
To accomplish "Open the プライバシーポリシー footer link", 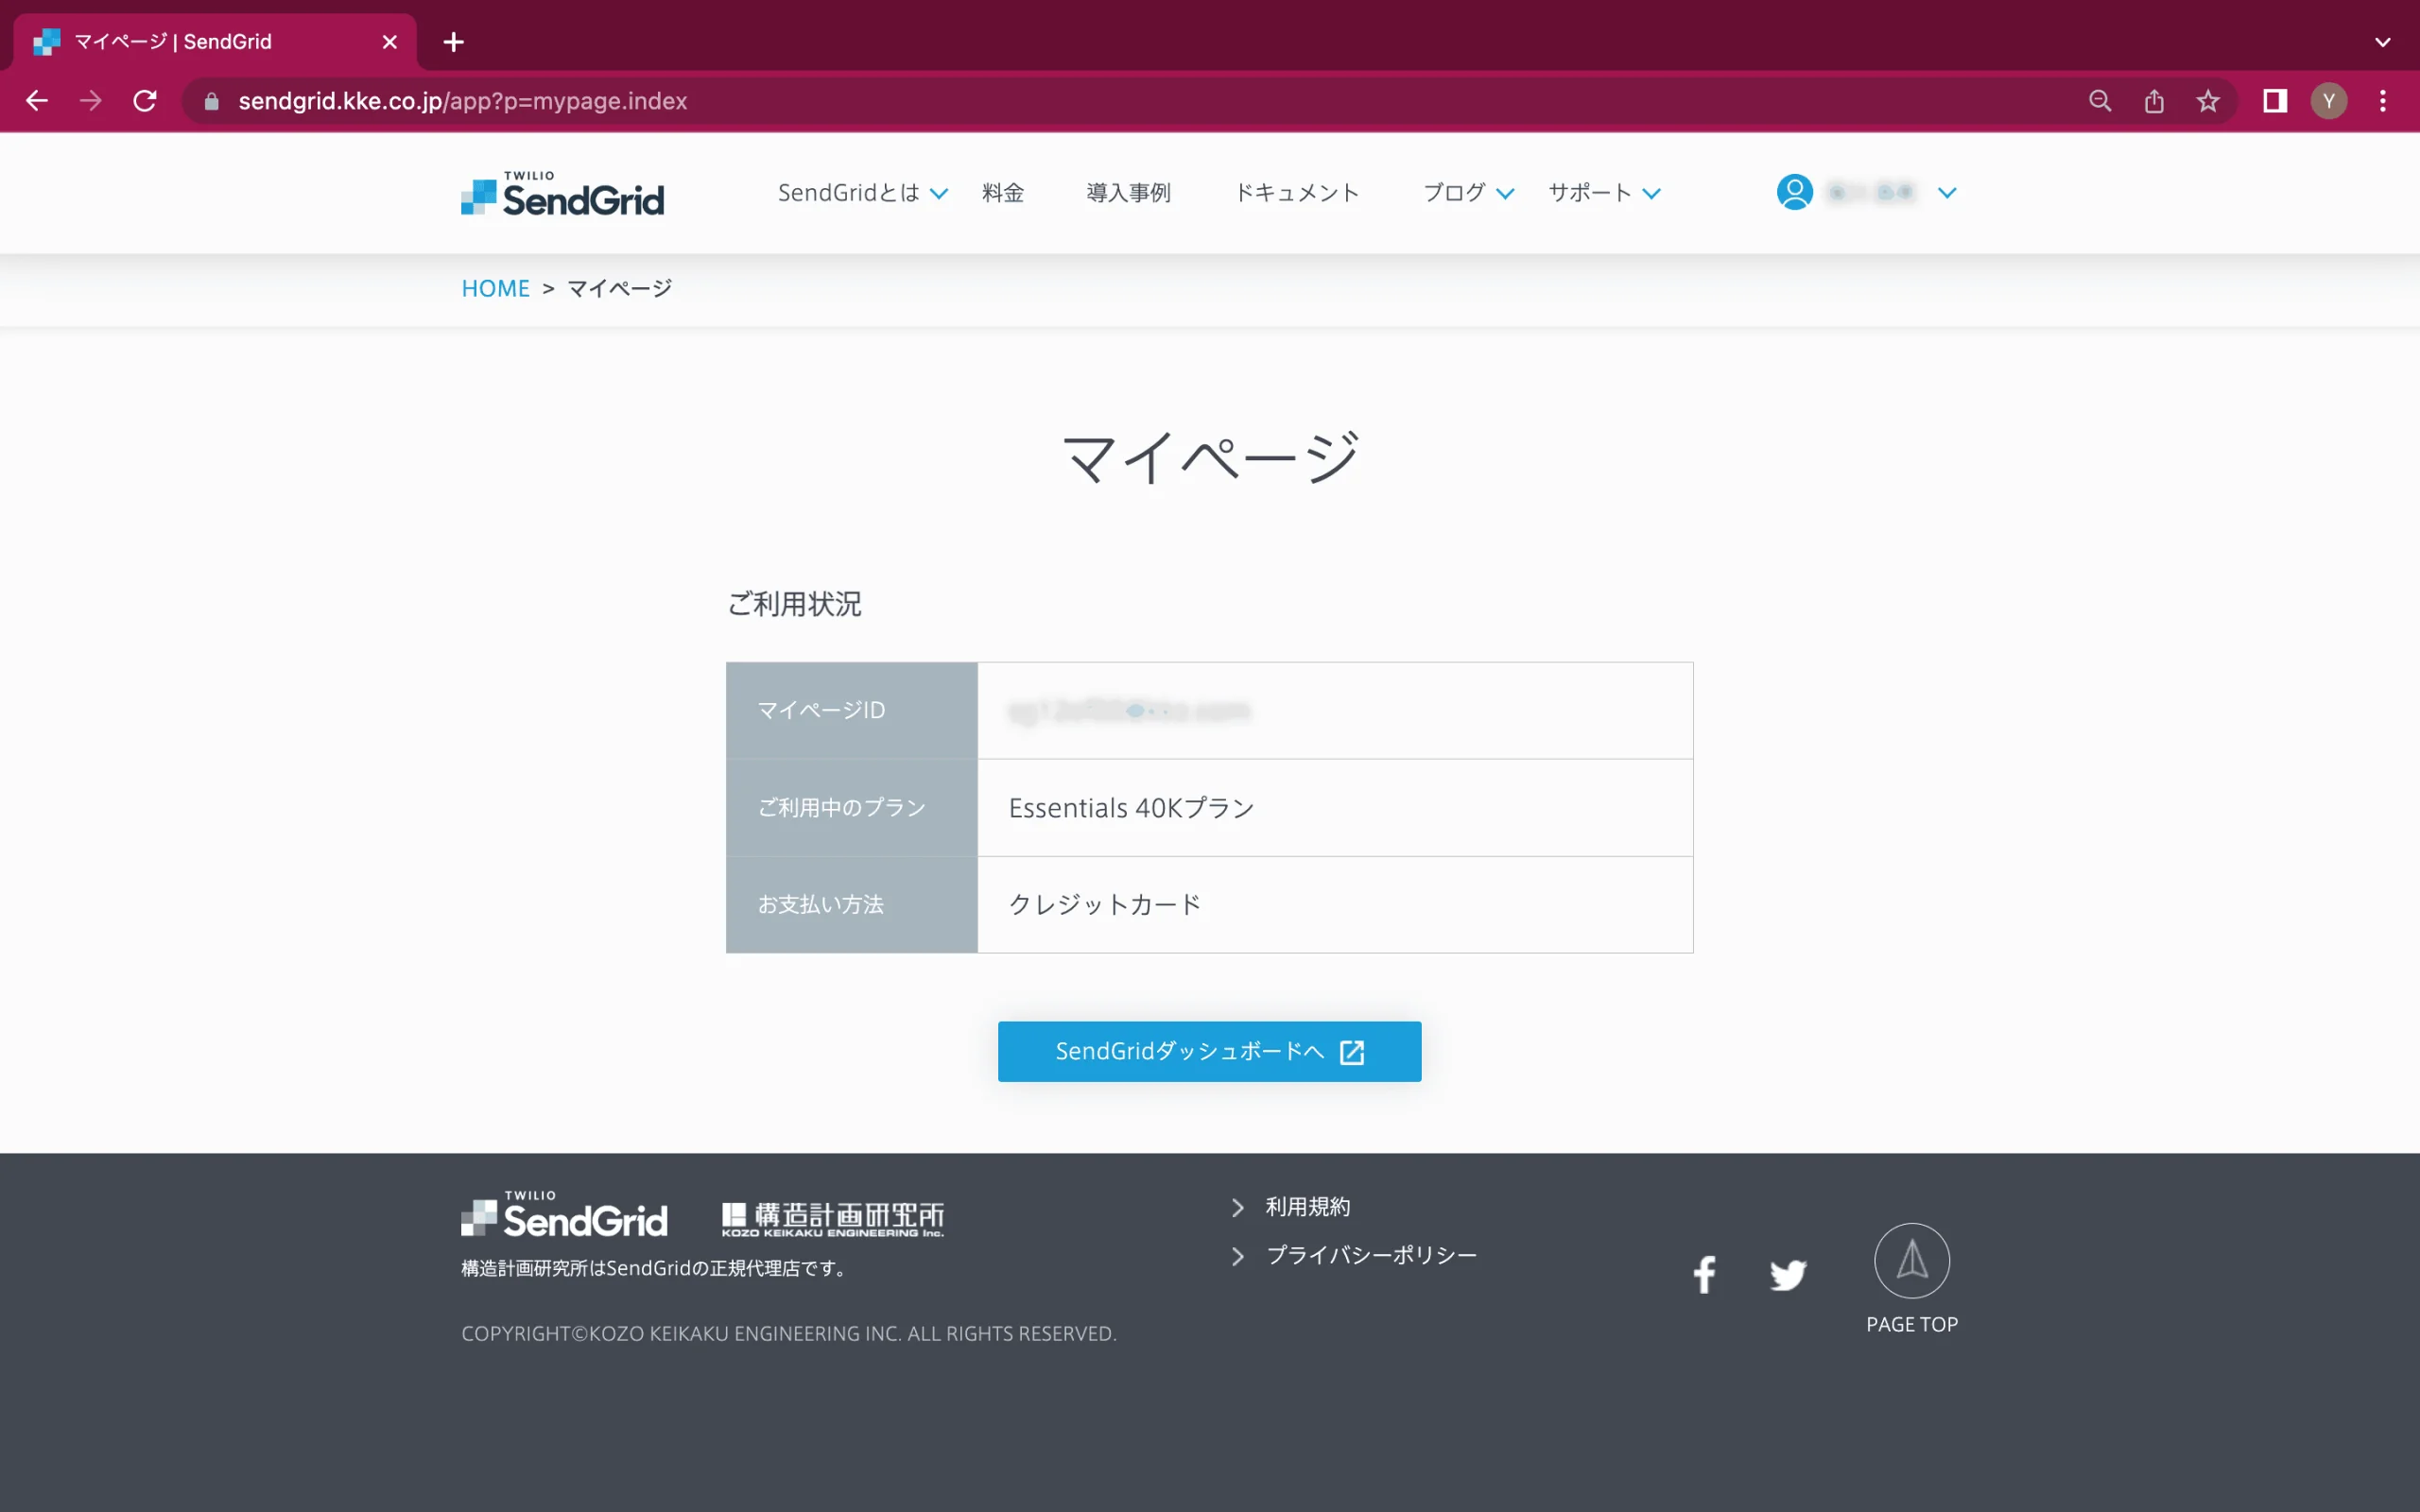I will click(x=1371, y=1255).
